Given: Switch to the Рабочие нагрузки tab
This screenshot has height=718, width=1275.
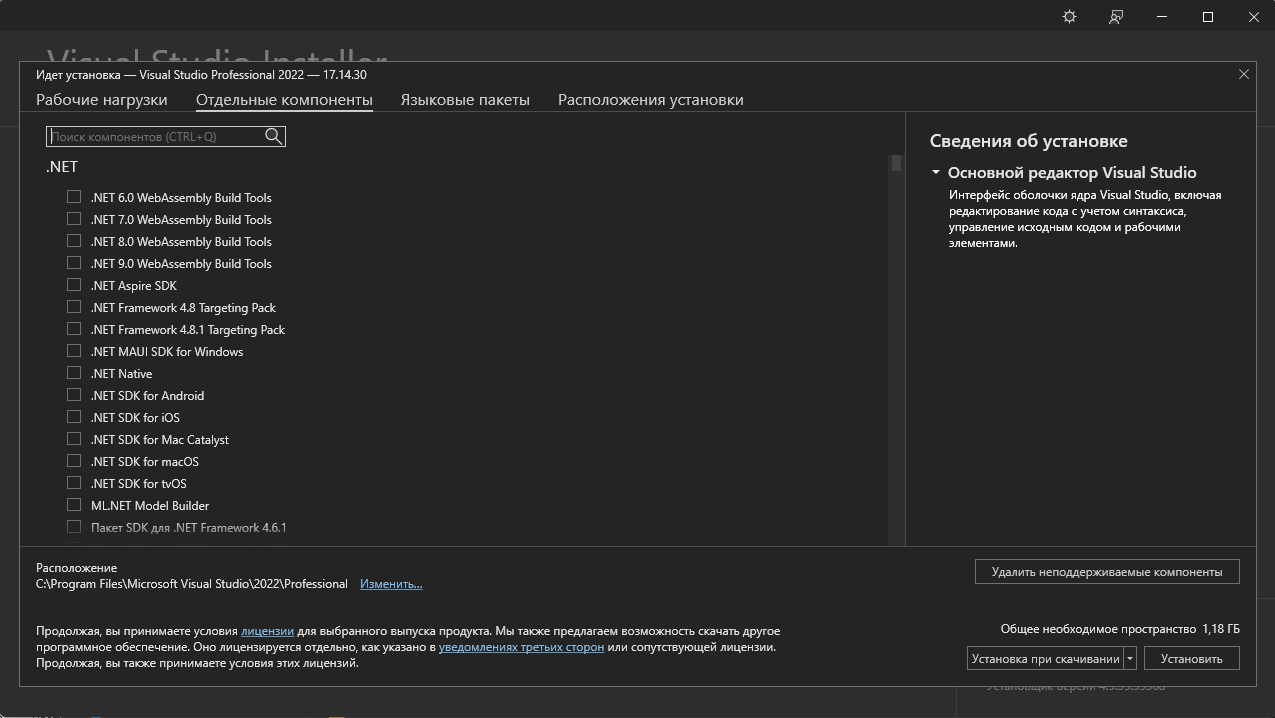Looking at the screenshot, I should pyautogui.click(x=102, y=100).
